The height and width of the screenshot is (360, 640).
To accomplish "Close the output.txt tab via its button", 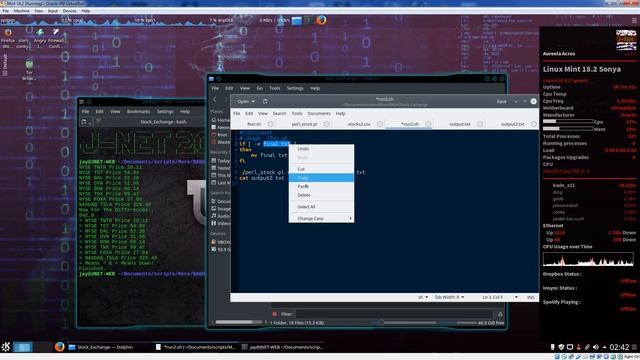I will click(480, 124).
